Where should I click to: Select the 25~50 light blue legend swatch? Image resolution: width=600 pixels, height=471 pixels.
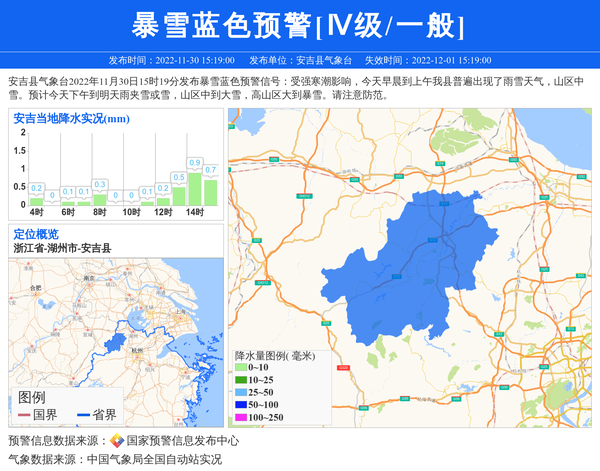(x=241, y=393)
